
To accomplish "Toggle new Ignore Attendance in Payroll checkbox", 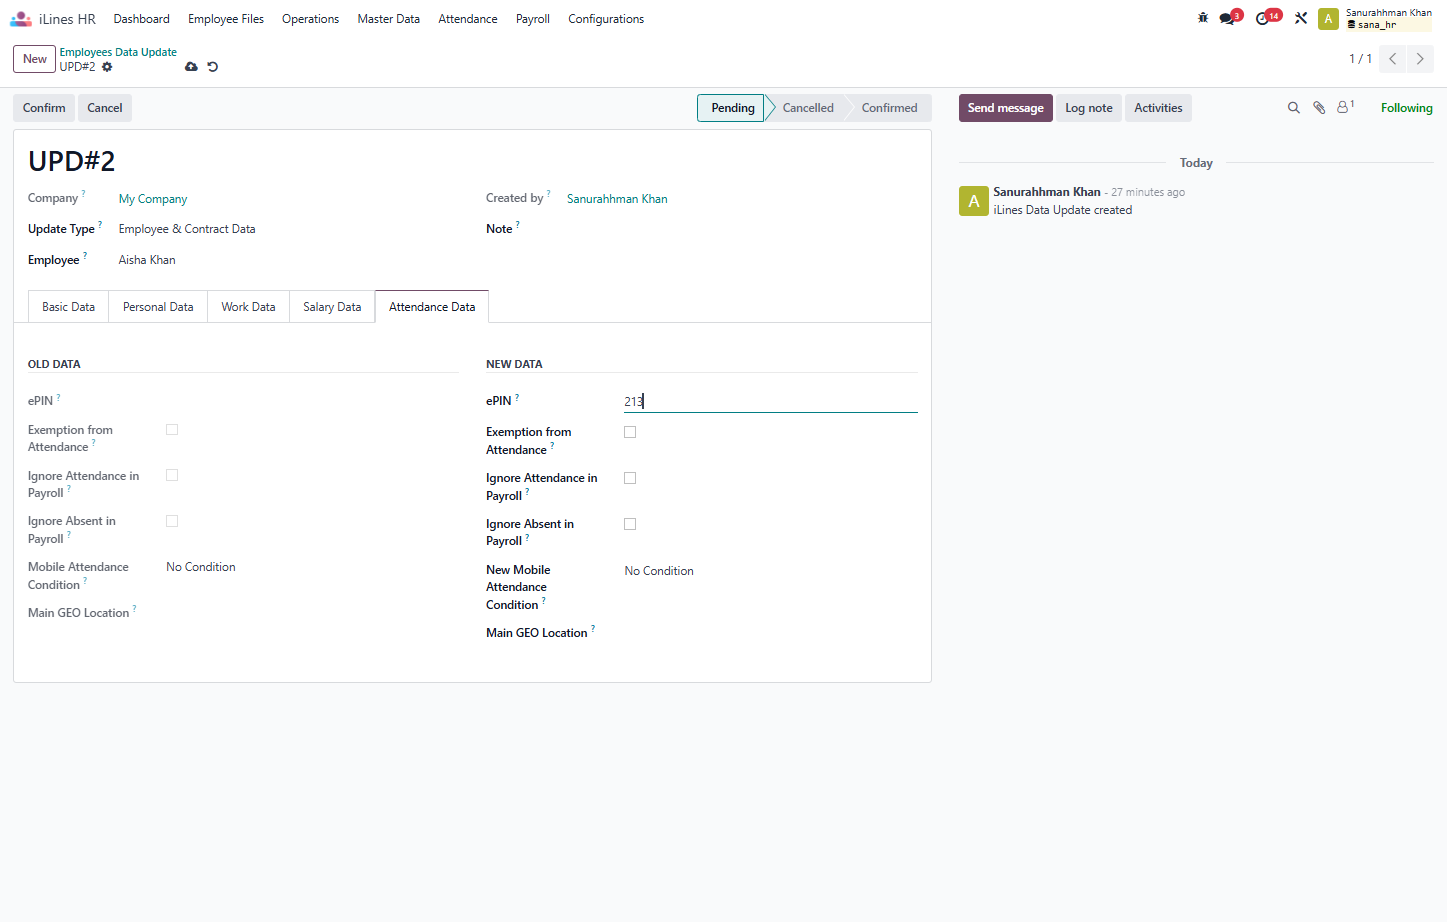I will (630, 478).
